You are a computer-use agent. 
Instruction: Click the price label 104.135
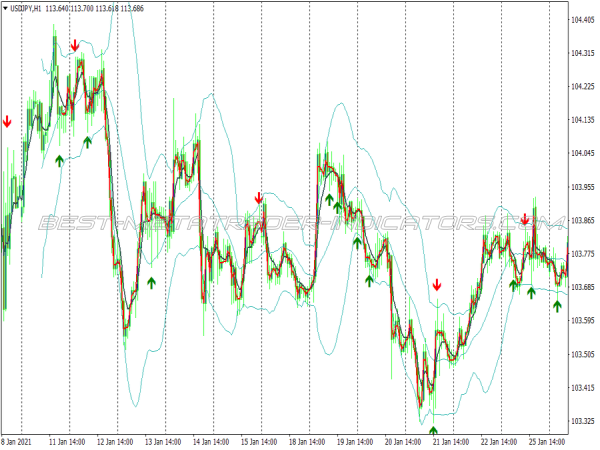[583, 120]
